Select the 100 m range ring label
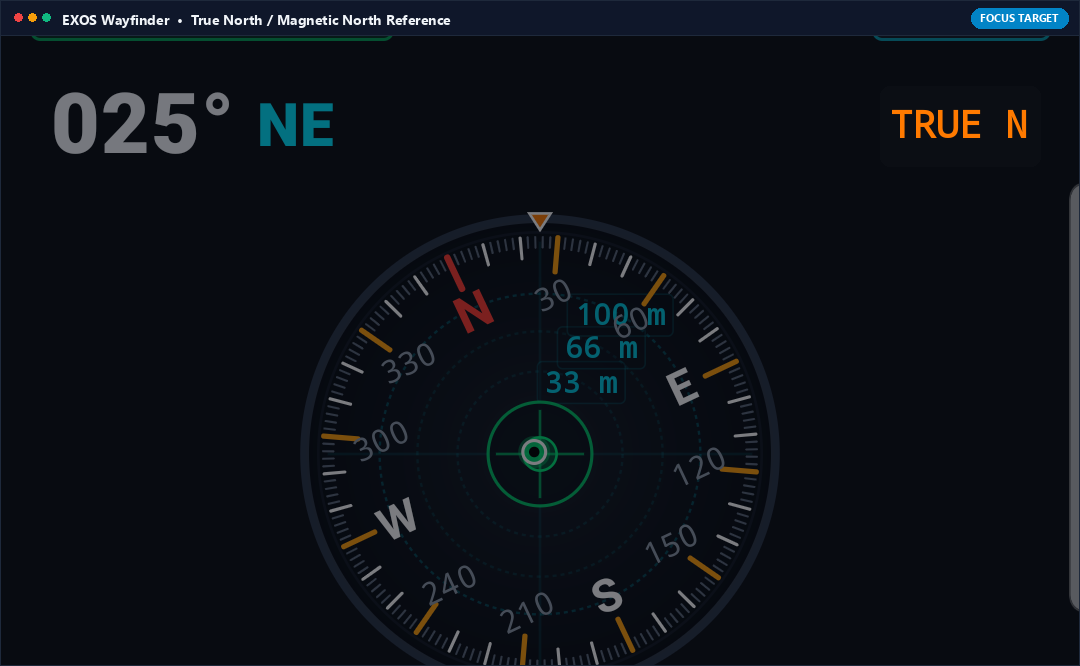Image resolution: width=1080 pixels, height=666 pixels. [620, 315]
